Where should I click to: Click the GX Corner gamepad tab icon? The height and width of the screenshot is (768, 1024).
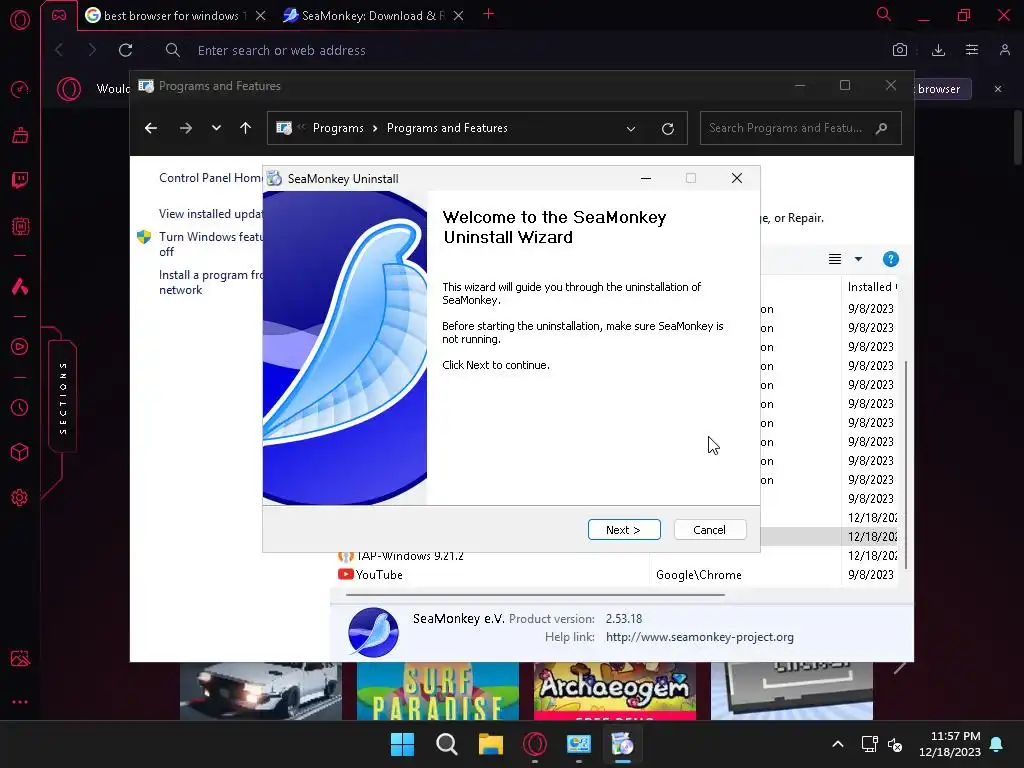tap(59, 15)
